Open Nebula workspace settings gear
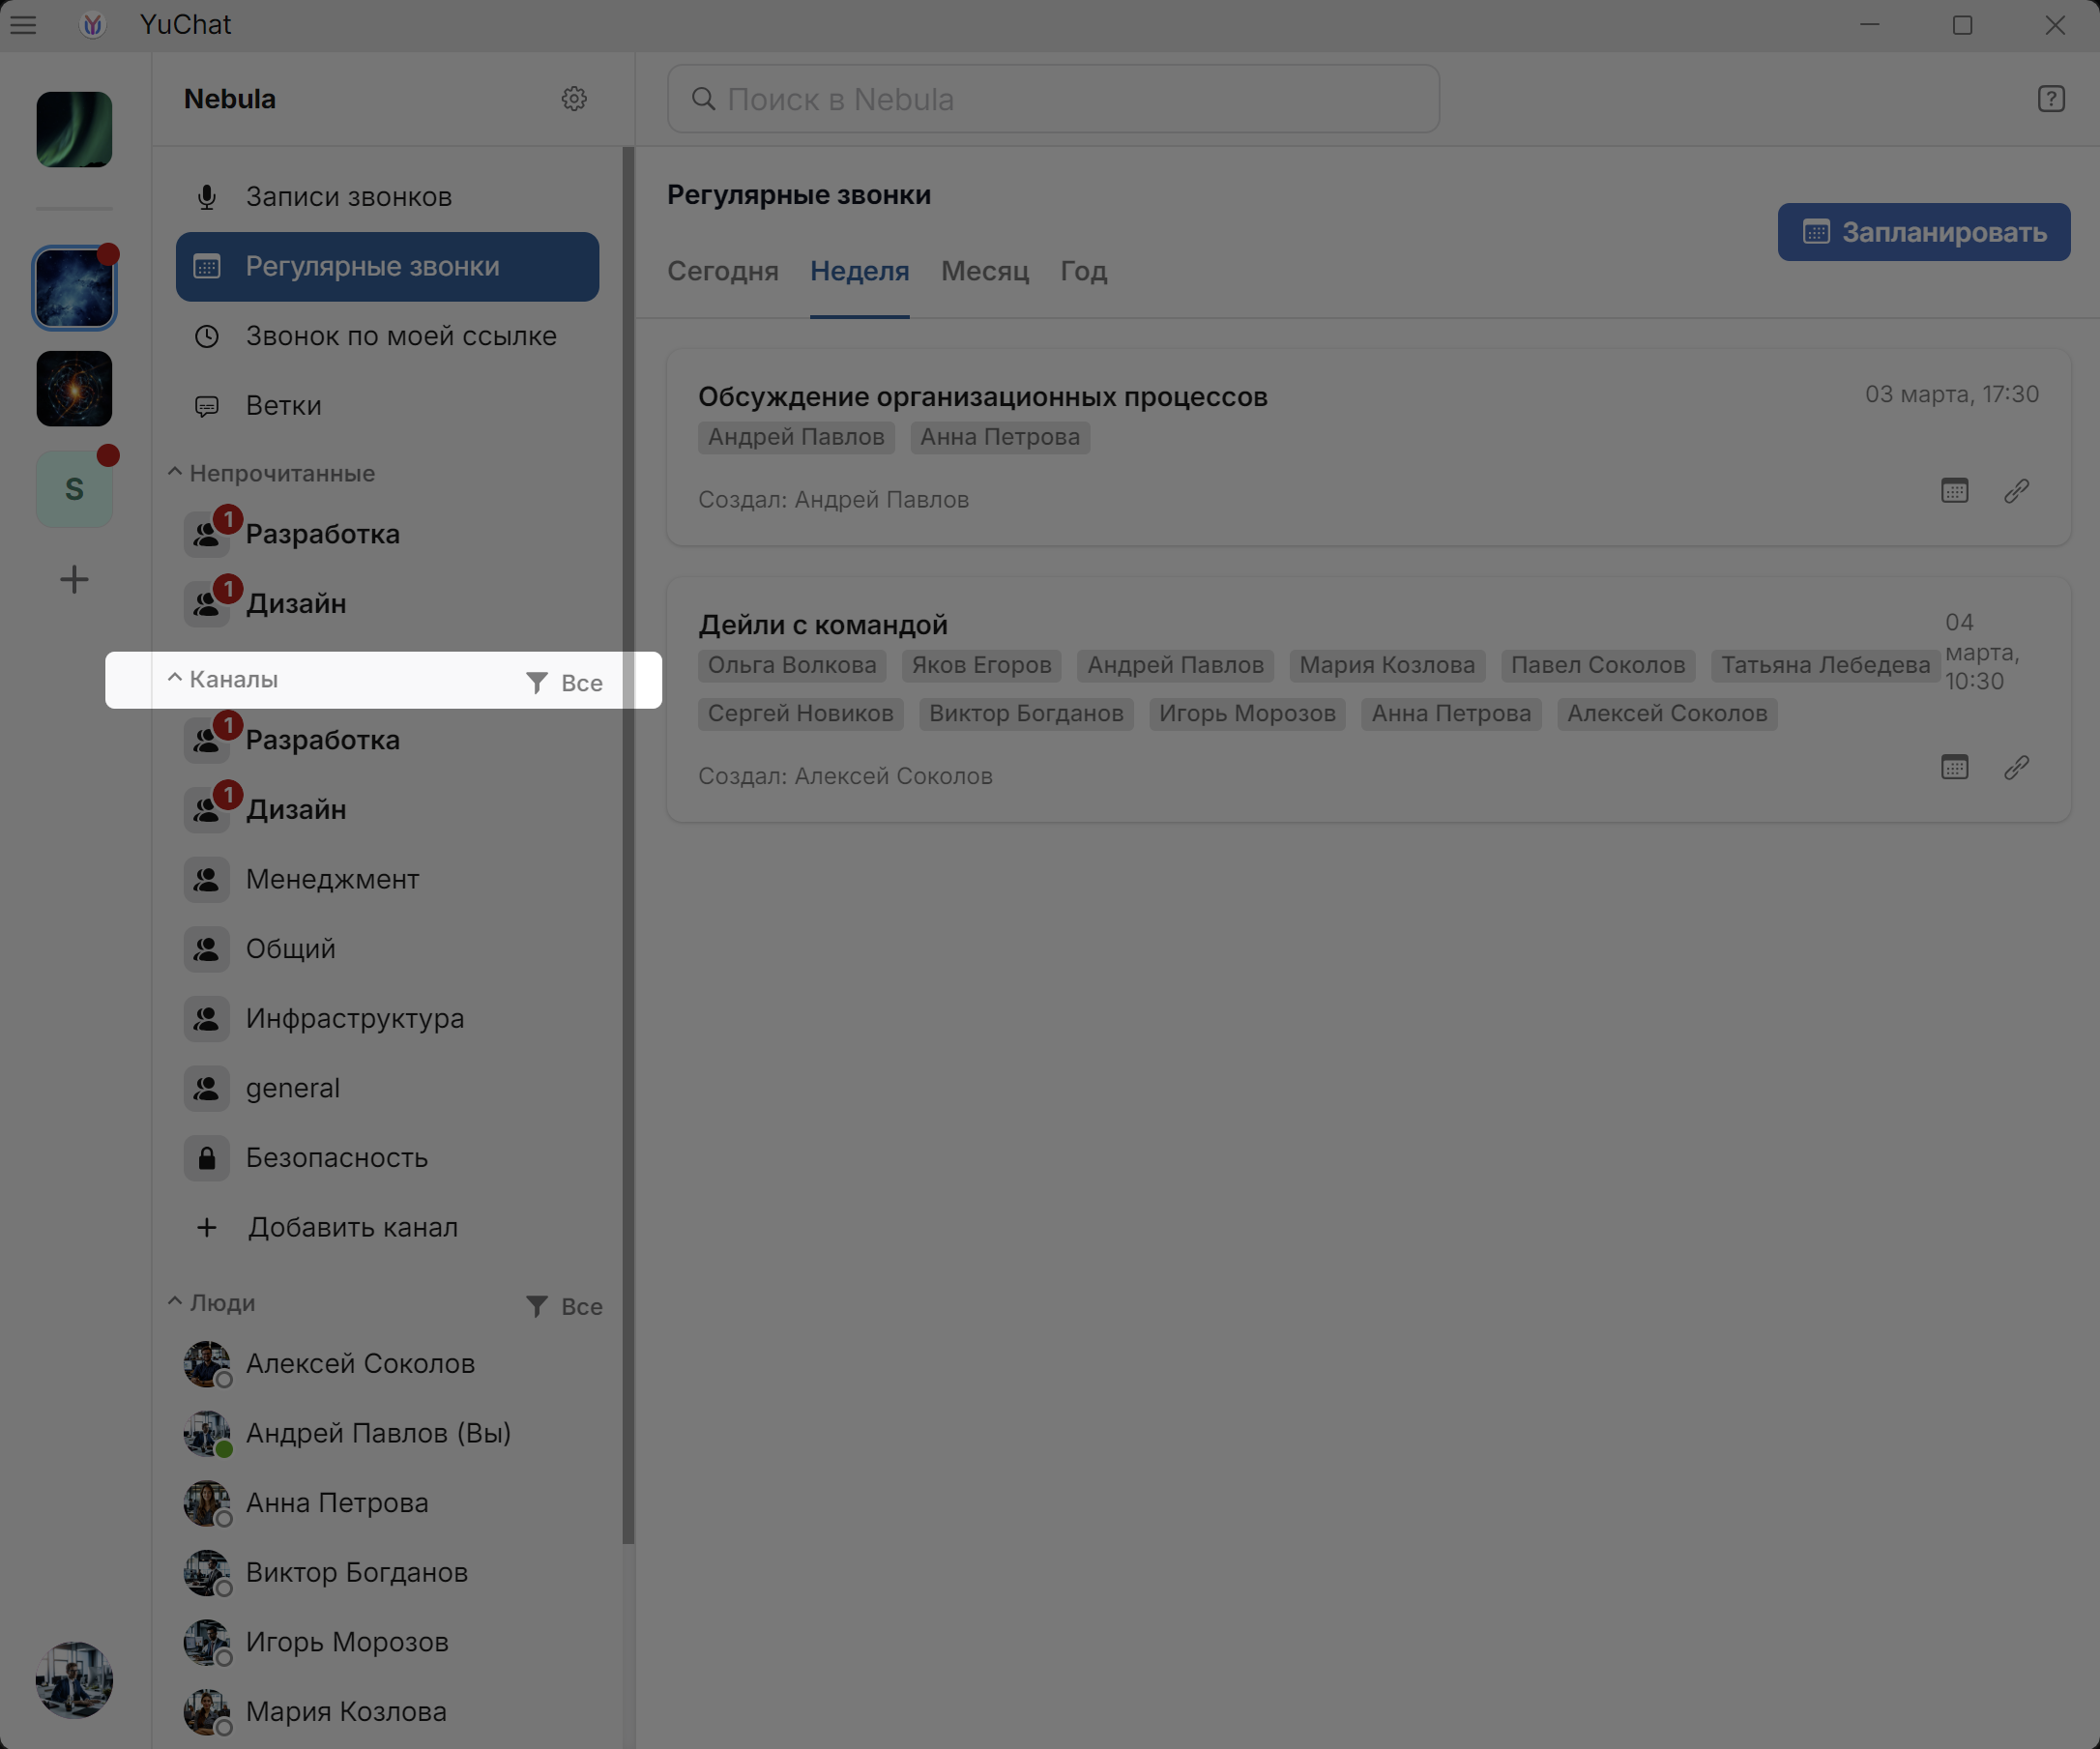The height and width of the screenshot is (1749, 2100). tap(574, 99)
